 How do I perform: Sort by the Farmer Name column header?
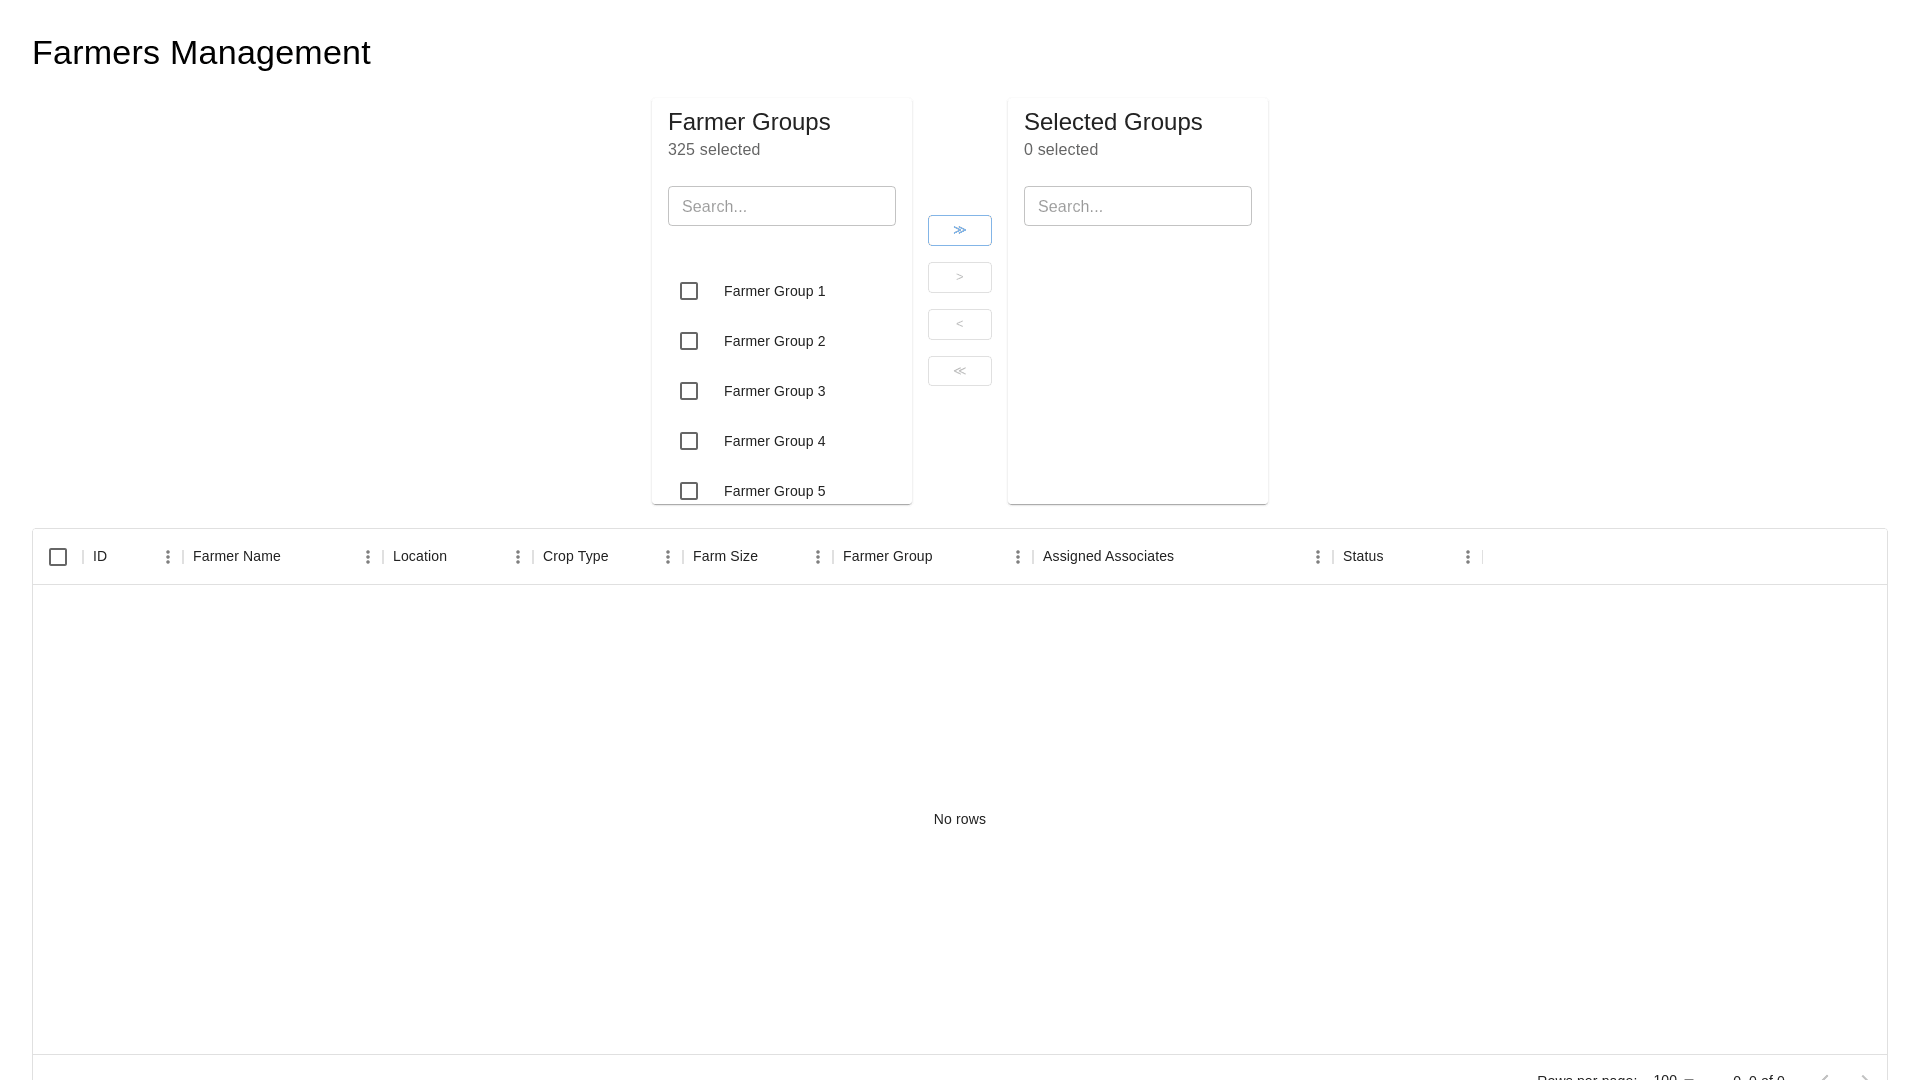pyautogui.click(x=237, y=556)
